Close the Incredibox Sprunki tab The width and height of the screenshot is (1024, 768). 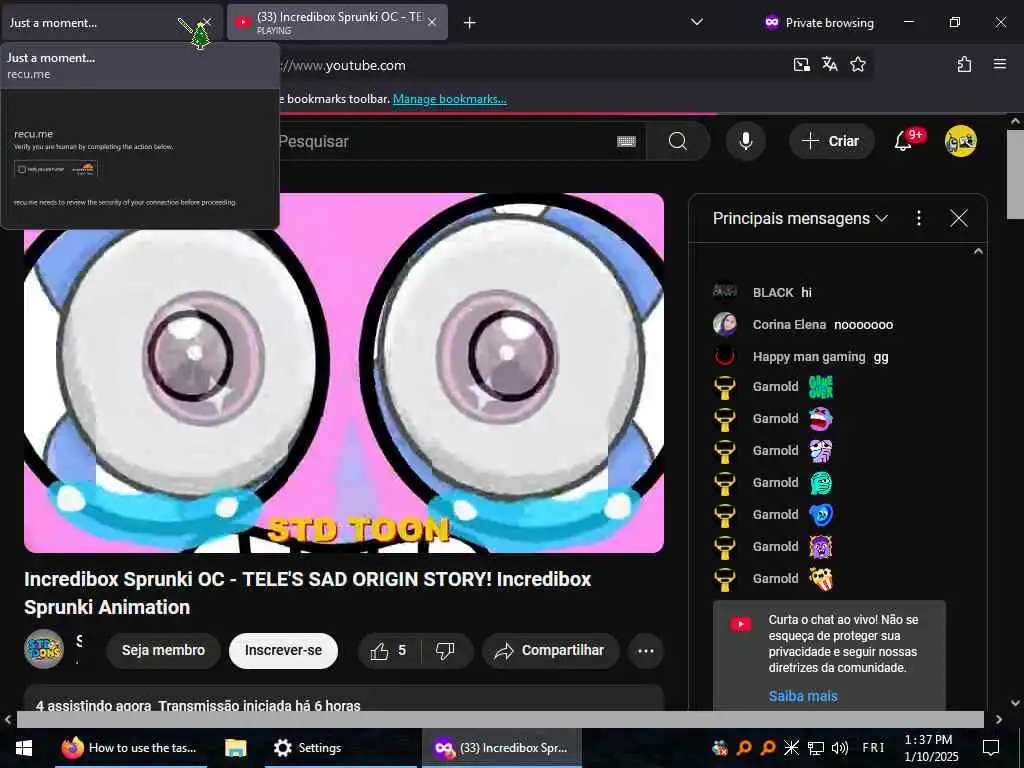pos(432,23)
